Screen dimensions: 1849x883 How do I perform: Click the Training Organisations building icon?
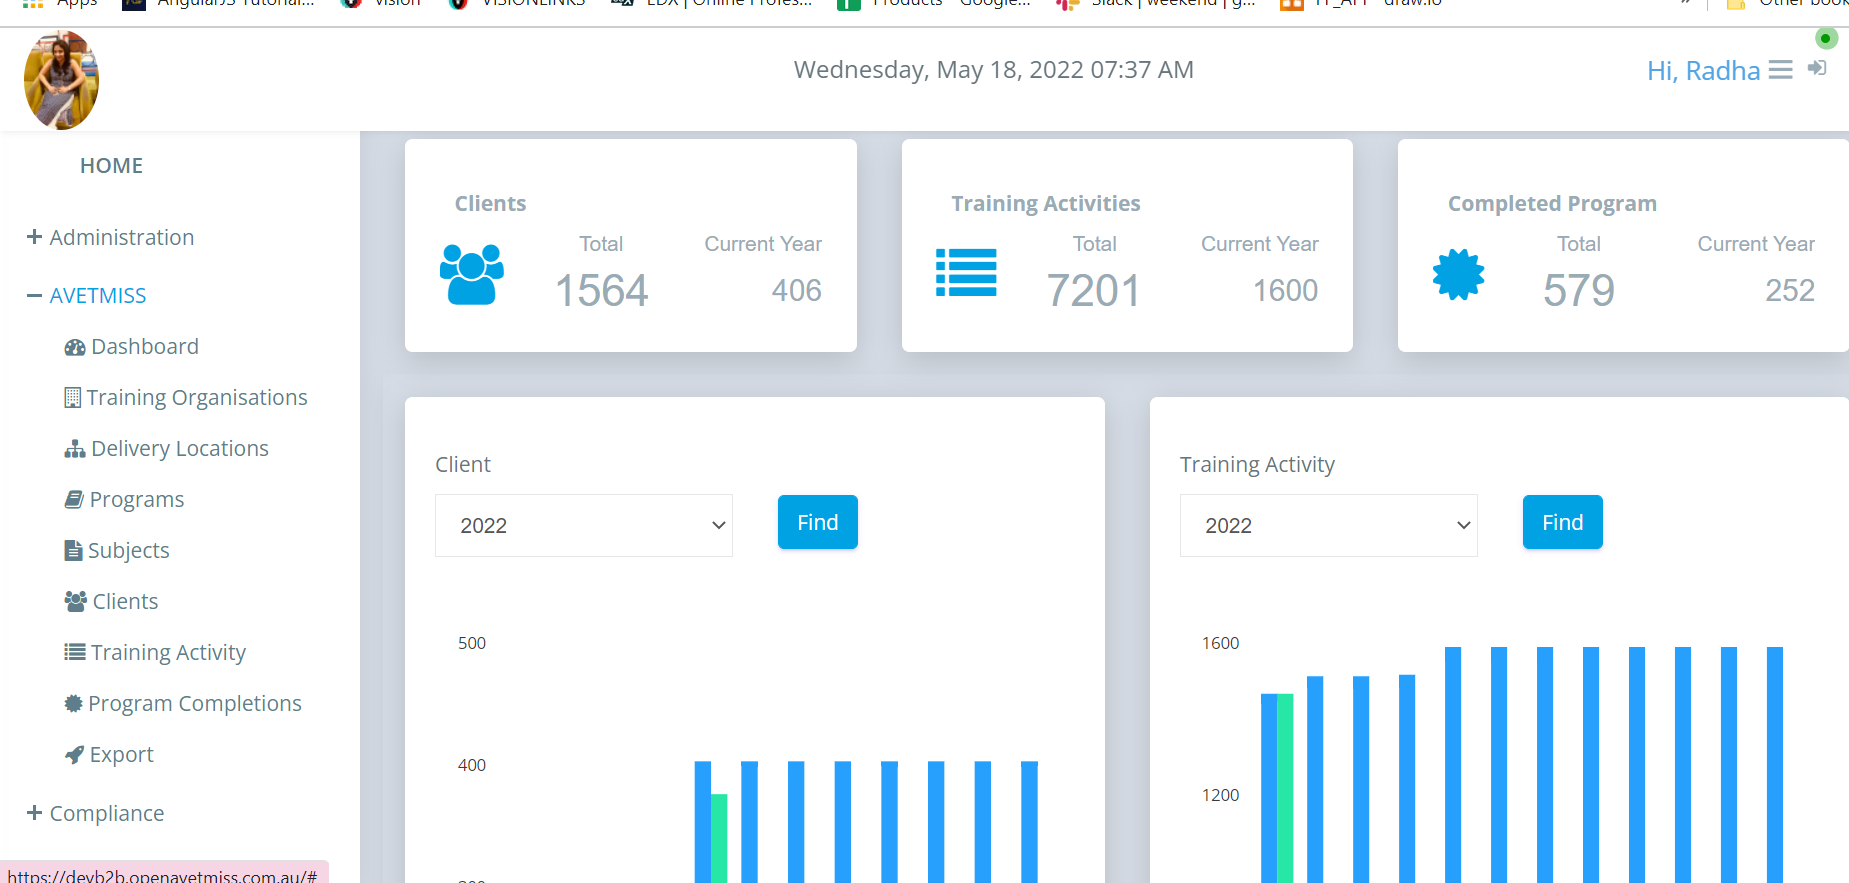coord(73,397)
